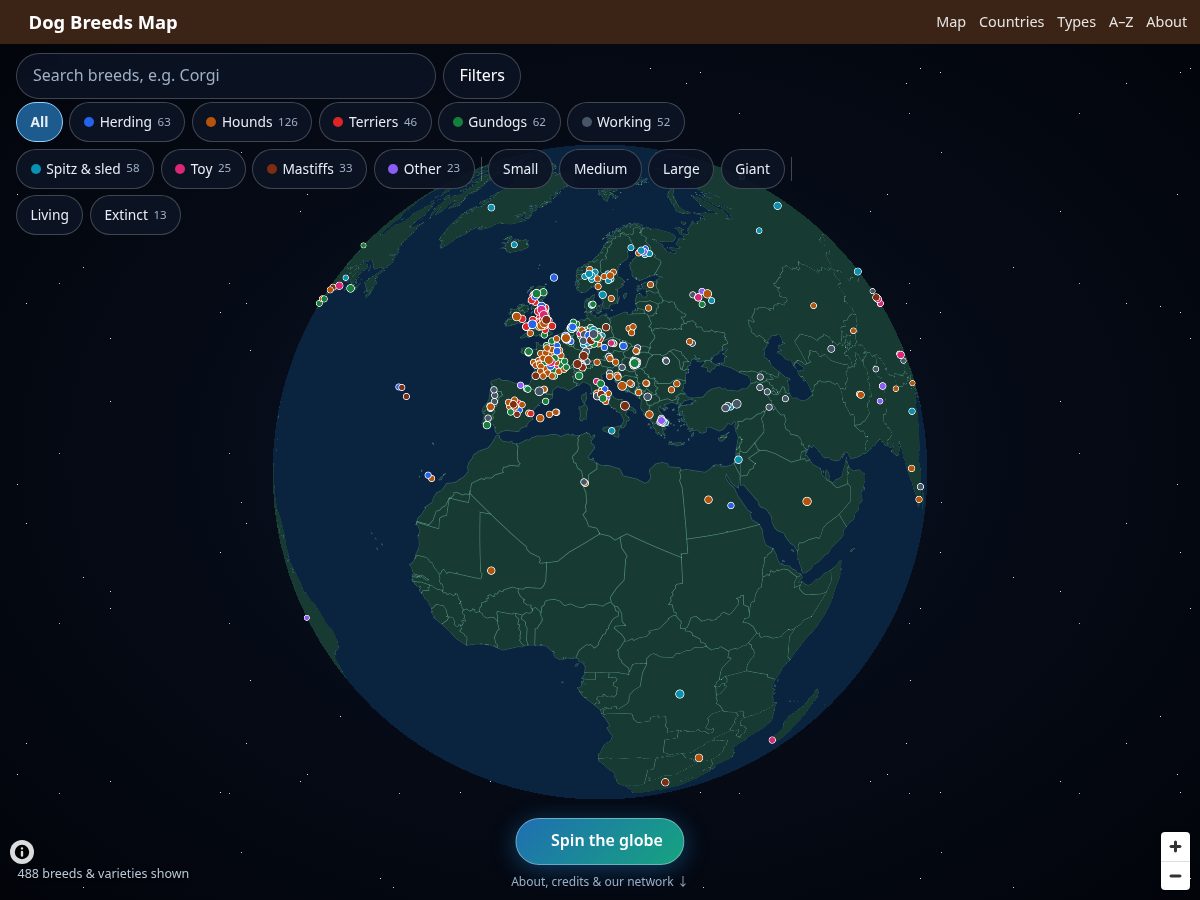This screenshot has height=900, width=1200.
Task: Toggle the Gundogs filter chip
Action: pyautogui.click(x=499, y=122)
